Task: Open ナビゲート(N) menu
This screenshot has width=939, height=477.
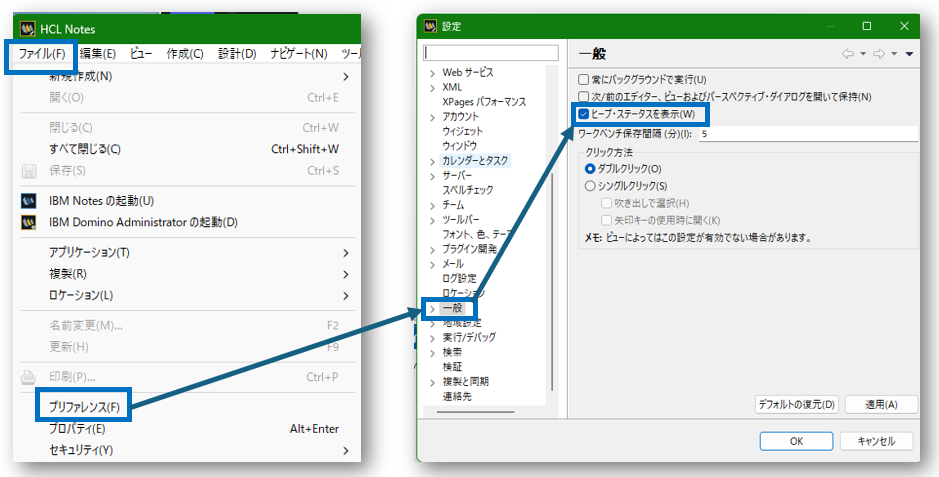Action: (x=299, y=54)
